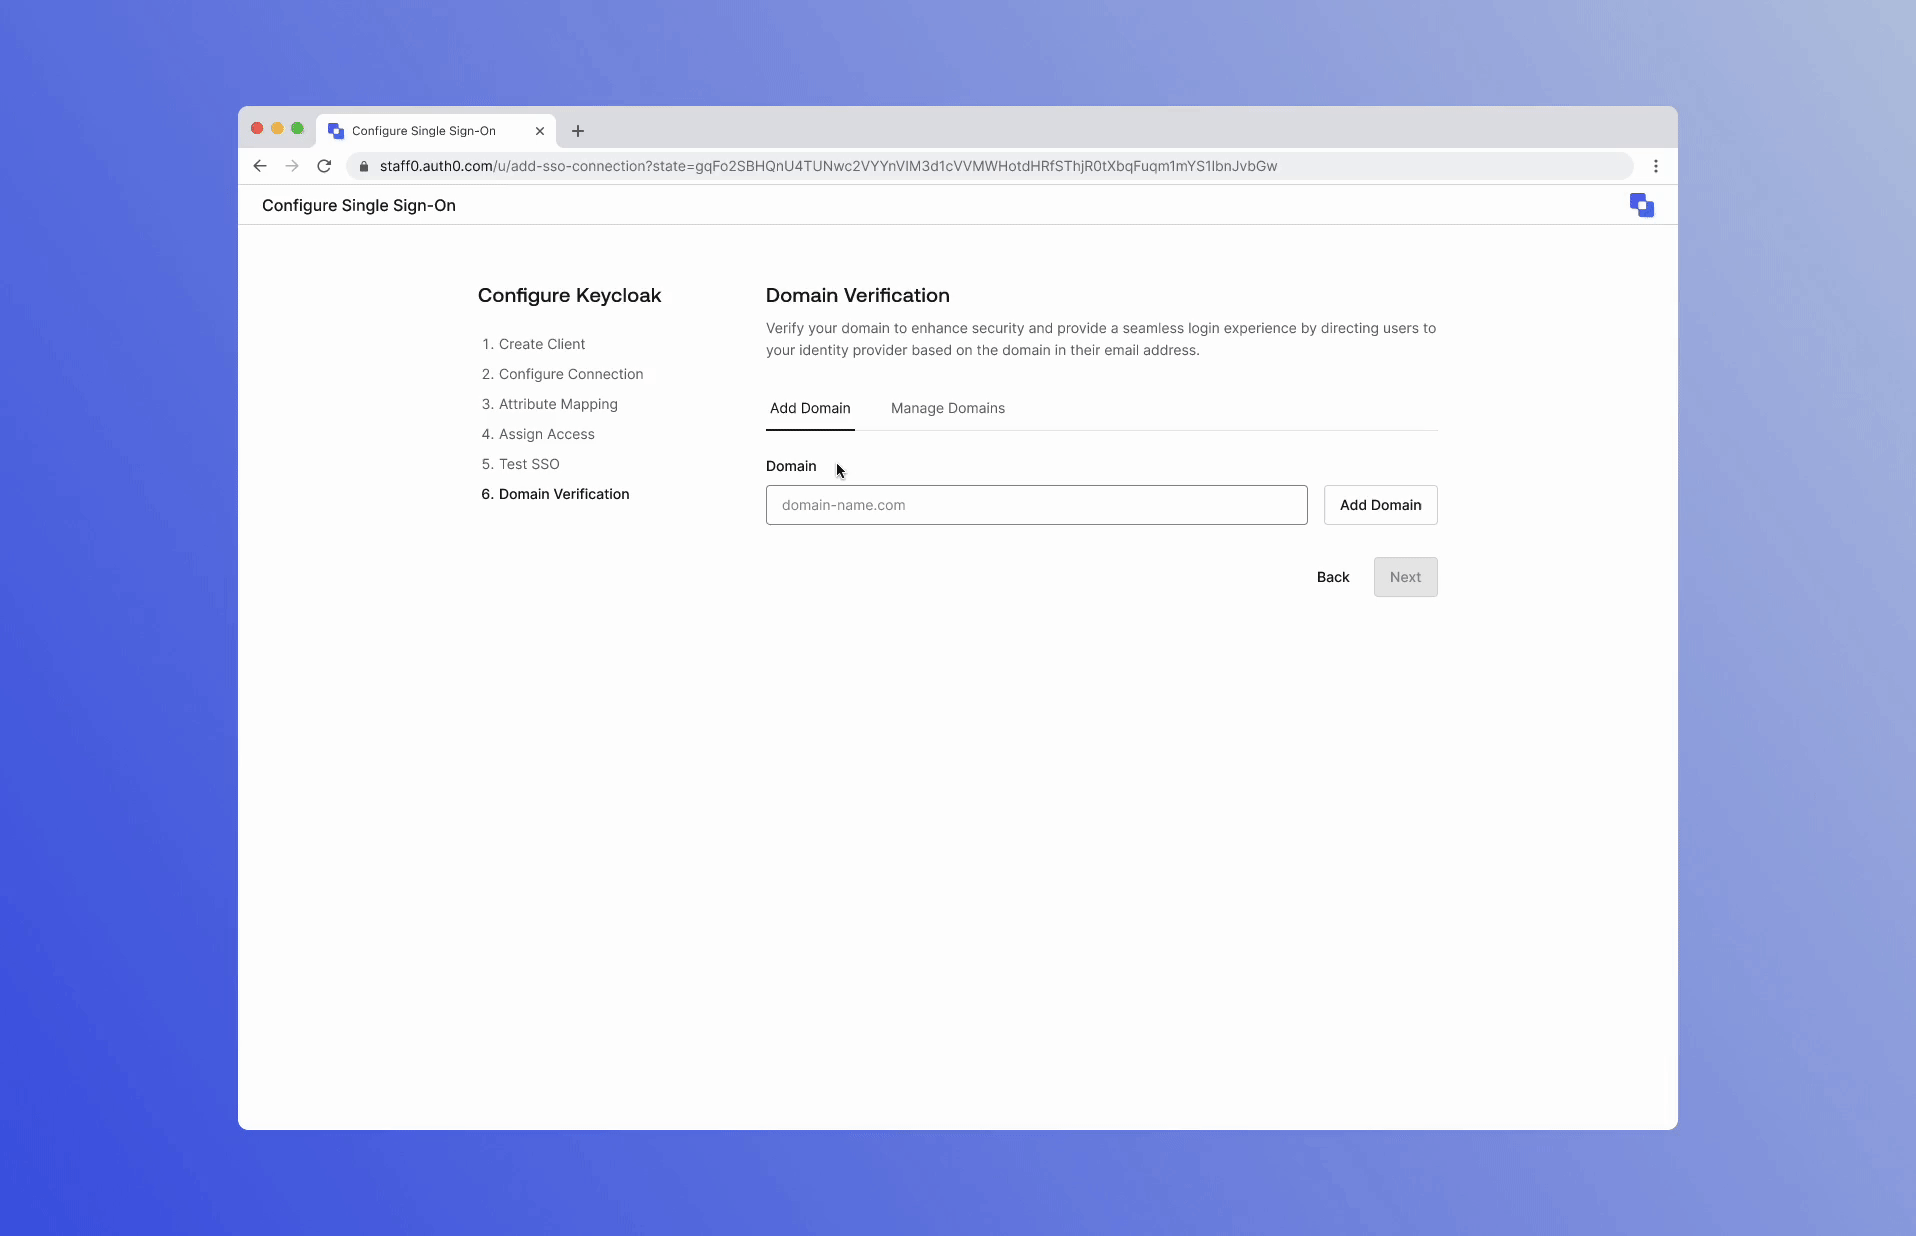
Task: Click the Add Domain button
Action: point(1379,505)
